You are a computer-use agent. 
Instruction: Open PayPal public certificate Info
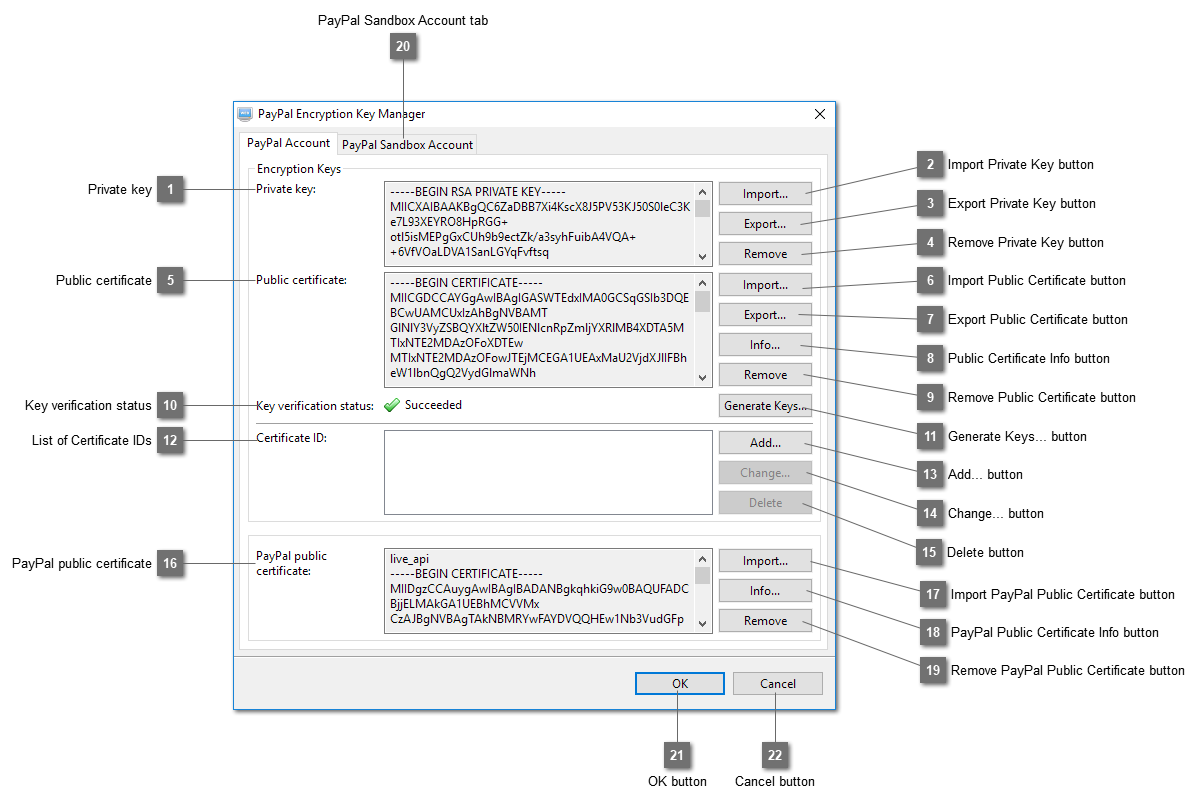pos(765,590)
